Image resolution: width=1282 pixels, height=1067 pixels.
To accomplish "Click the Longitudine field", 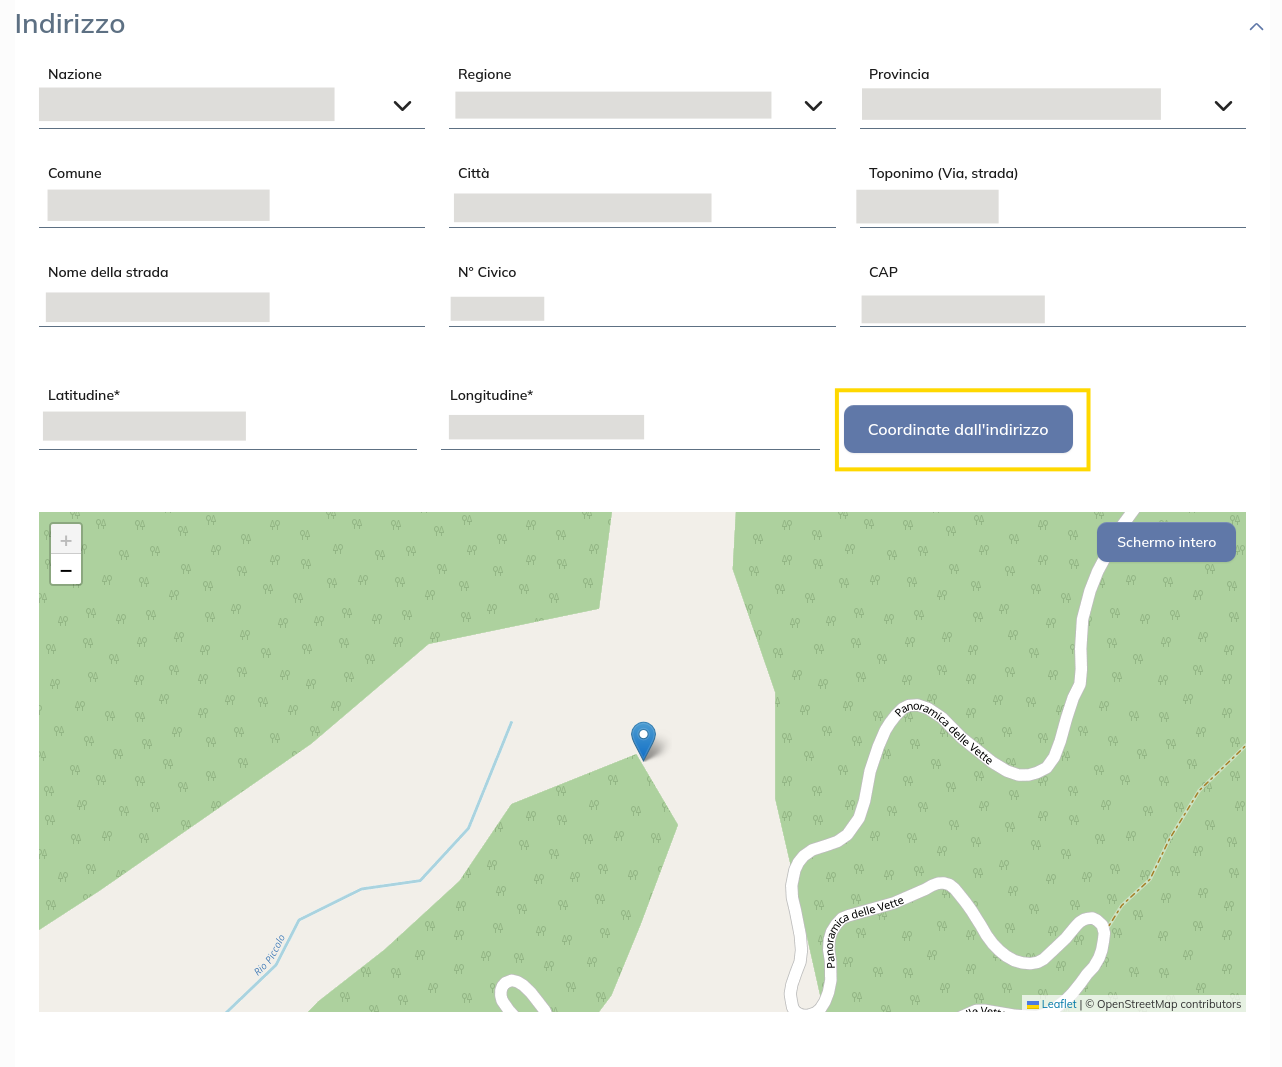I will [629, 428].
